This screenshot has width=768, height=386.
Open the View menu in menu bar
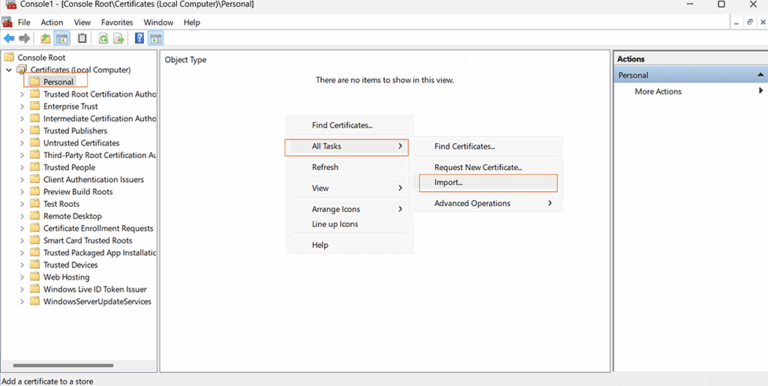click(x=82, y=22)
